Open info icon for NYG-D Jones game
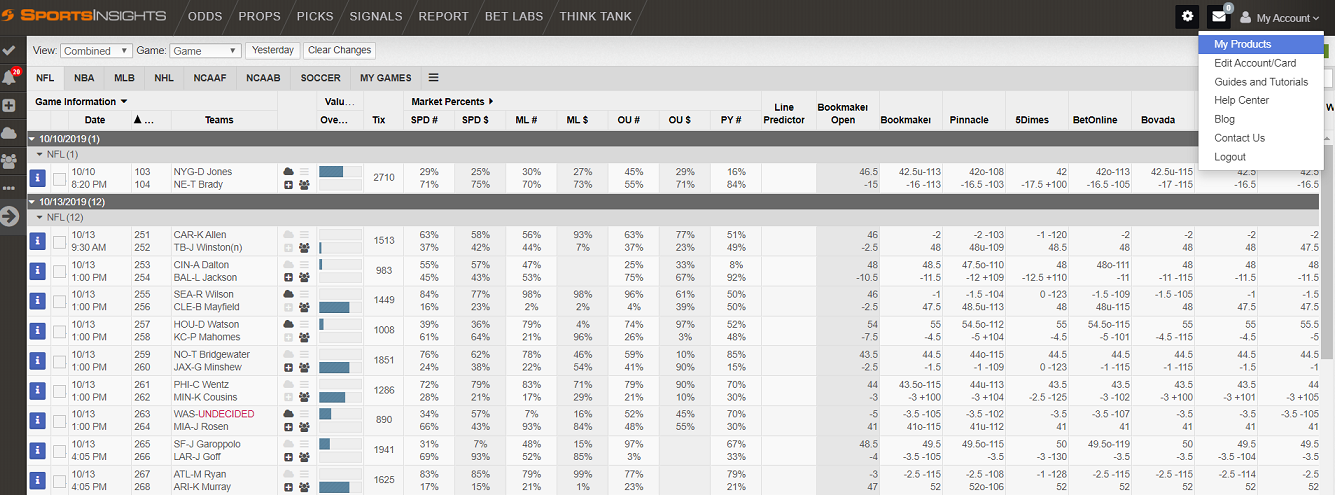Screen dimensions: 1335x495 [x=38, y=178]
